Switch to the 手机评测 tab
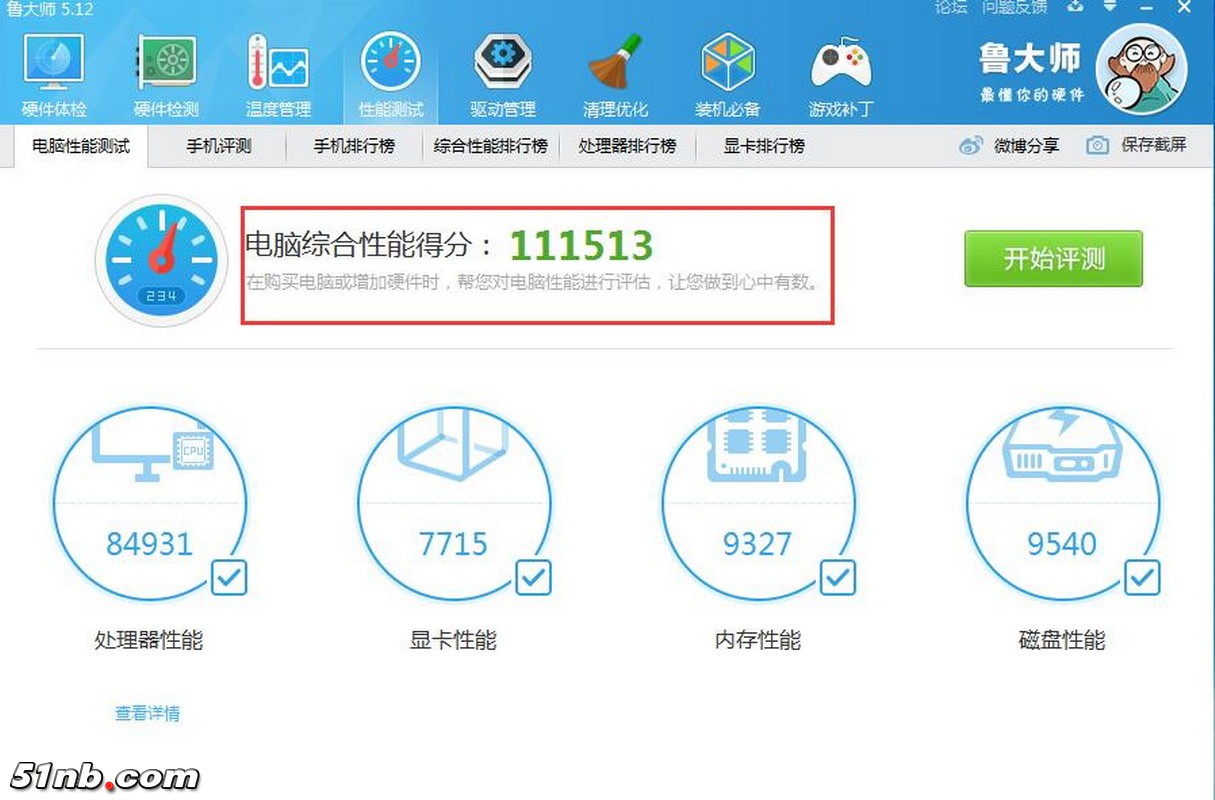This screenshot has height=800, width=1215. (218, 146)
